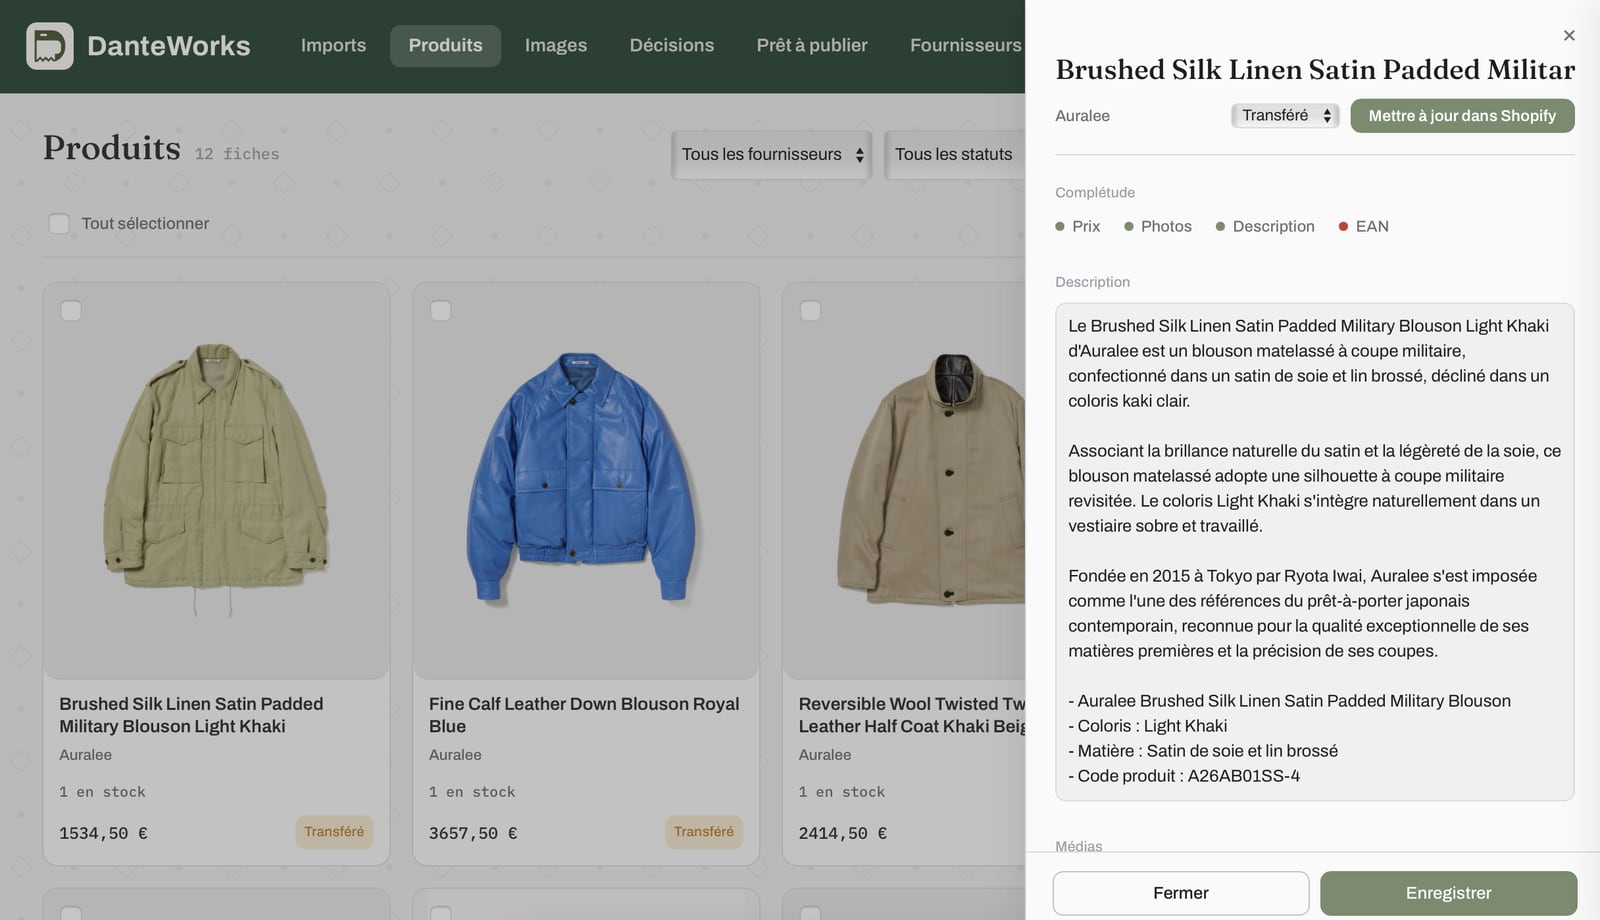Viewport: 1600px width, 920px height.
Task: Click the Transféré badge on Brushed Silk card
Action: coord(334,832)
